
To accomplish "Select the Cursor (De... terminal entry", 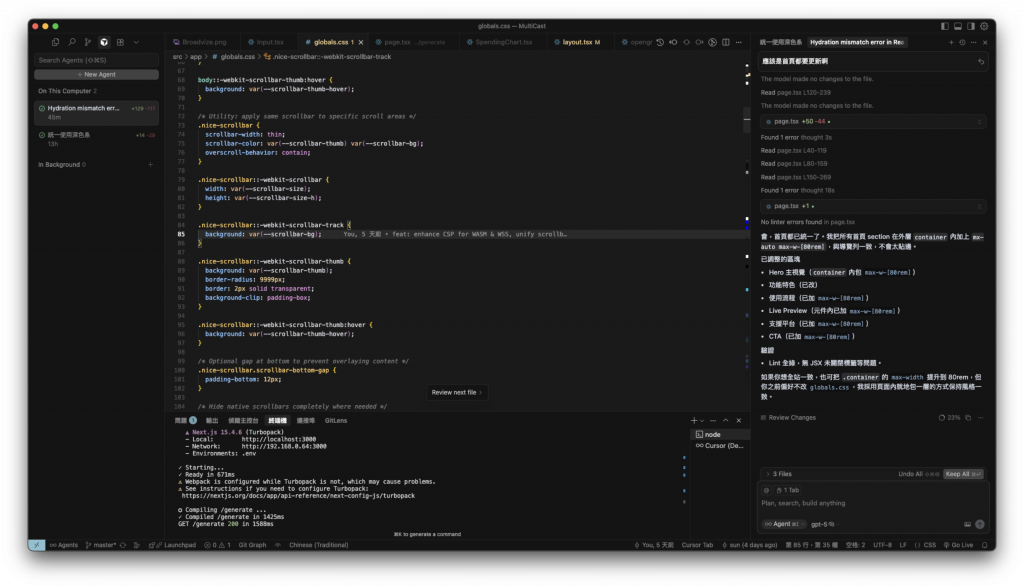I will 719,446.
